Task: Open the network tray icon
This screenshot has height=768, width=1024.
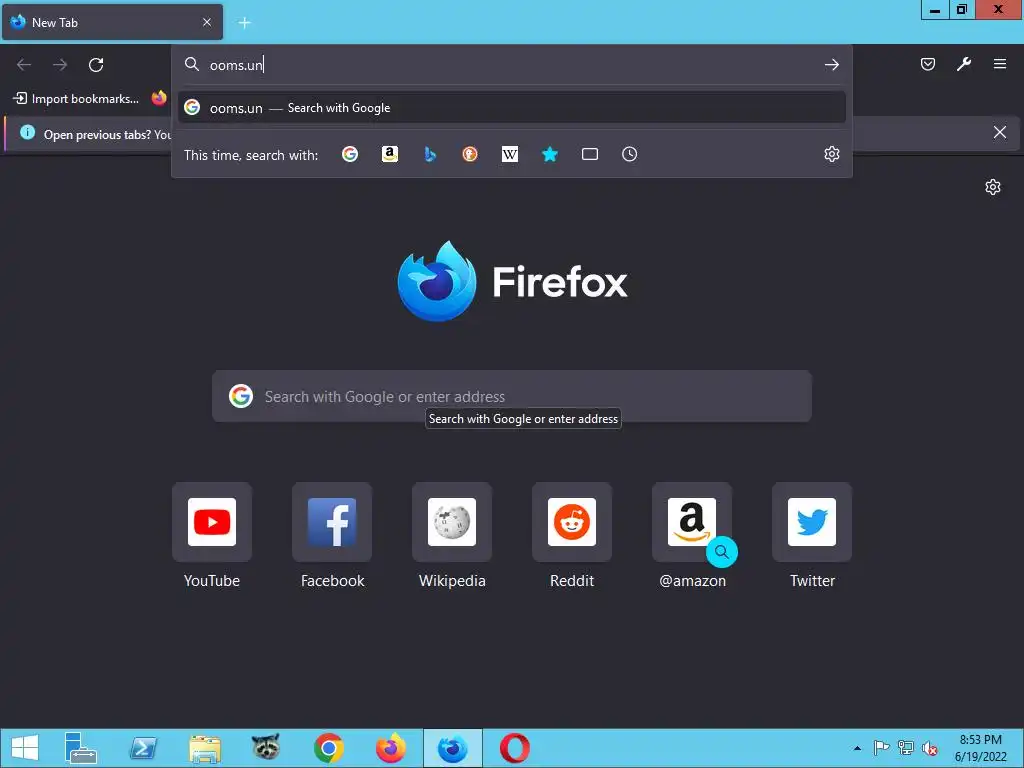Action: click(906, 748)
